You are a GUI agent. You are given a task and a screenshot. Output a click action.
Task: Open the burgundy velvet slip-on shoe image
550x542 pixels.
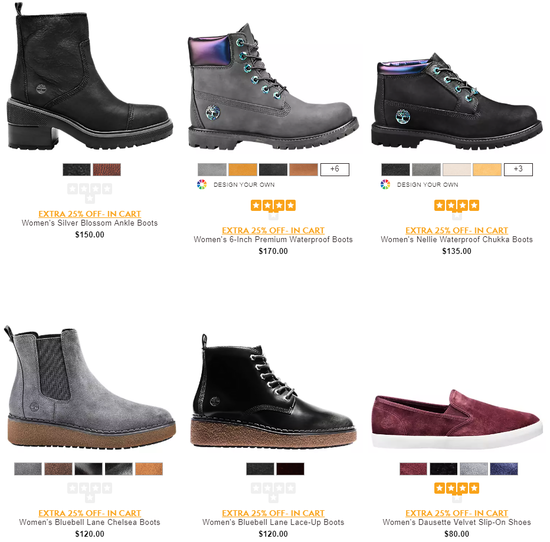pos(457,419)
